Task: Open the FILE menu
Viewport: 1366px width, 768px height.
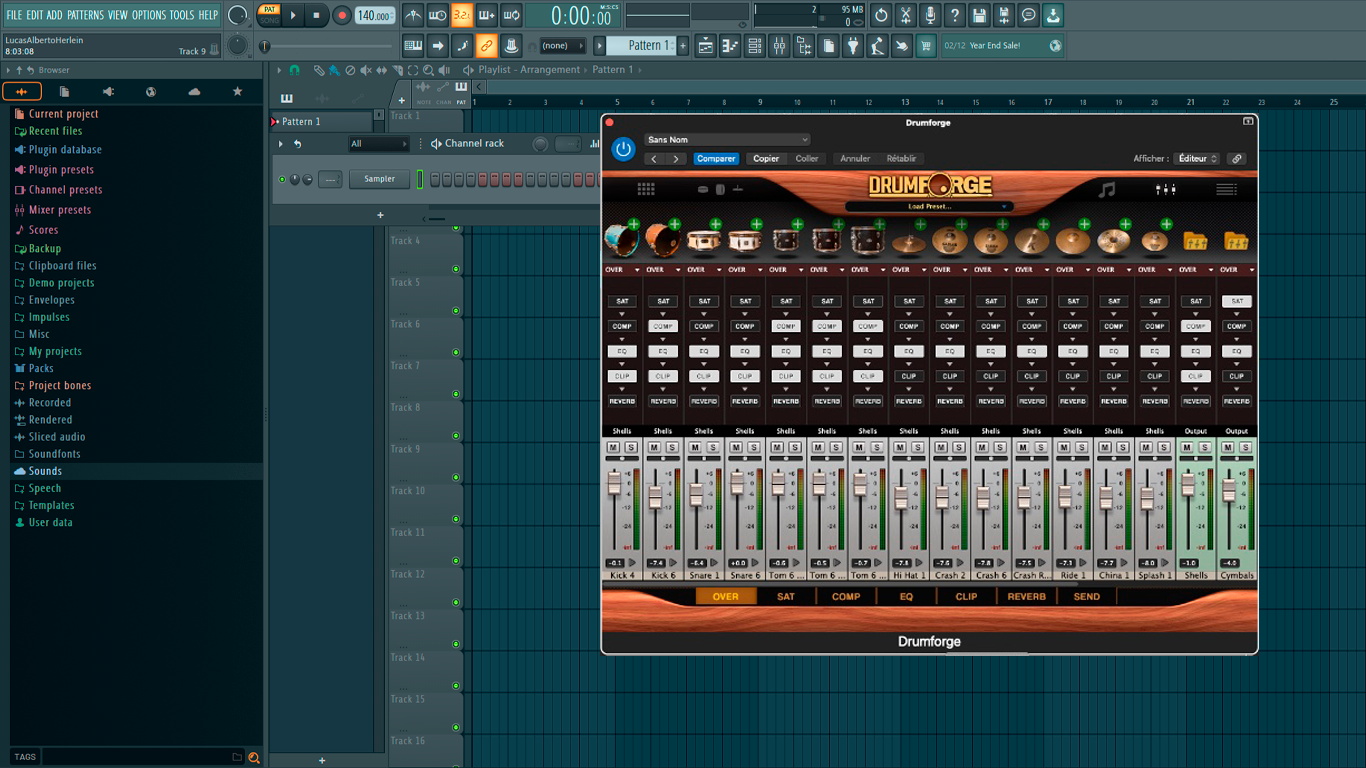Action: 14,15
